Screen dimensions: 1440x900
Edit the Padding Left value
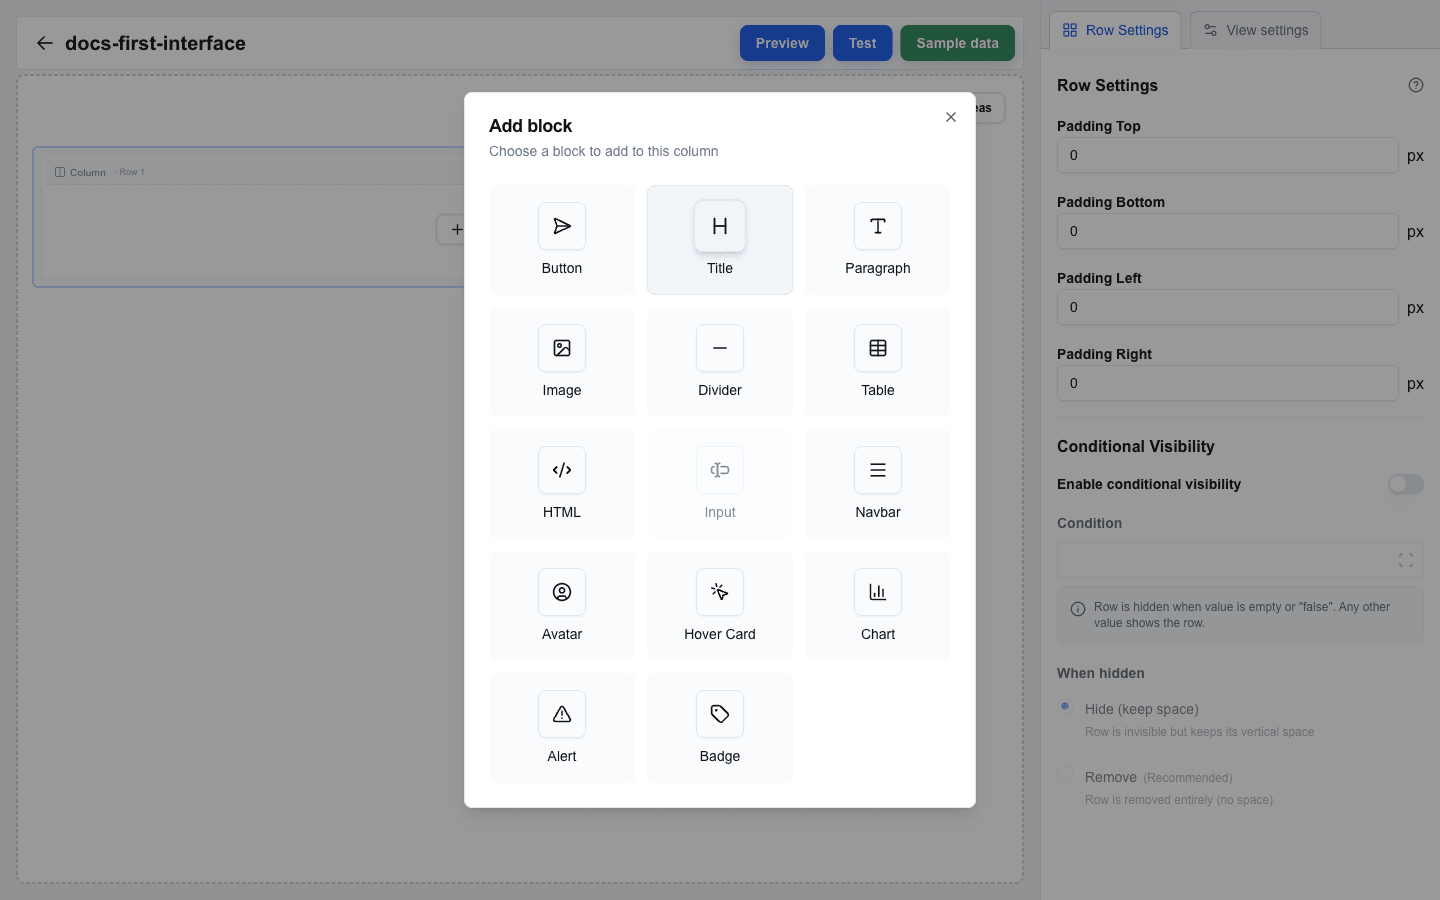(x=1228, y=307)
